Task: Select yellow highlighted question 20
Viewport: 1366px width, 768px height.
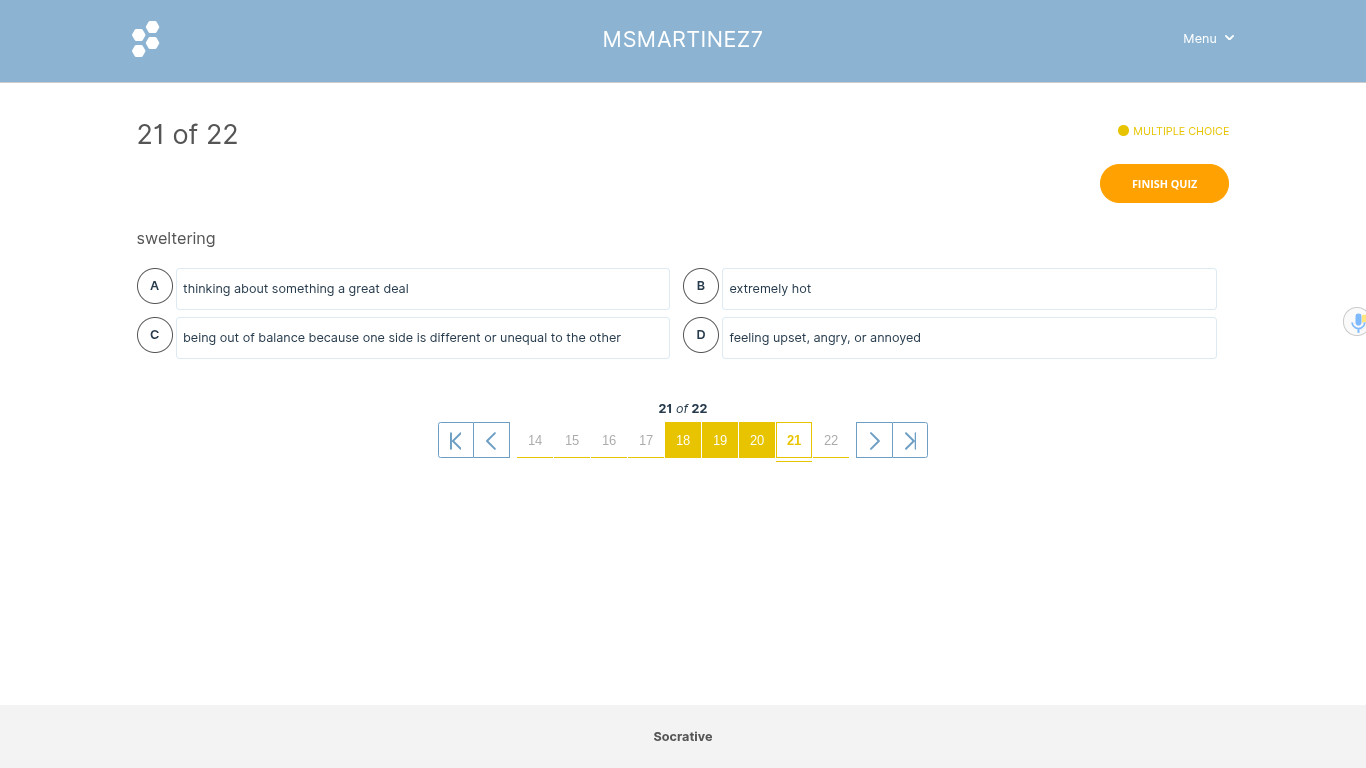Action: 757,440
